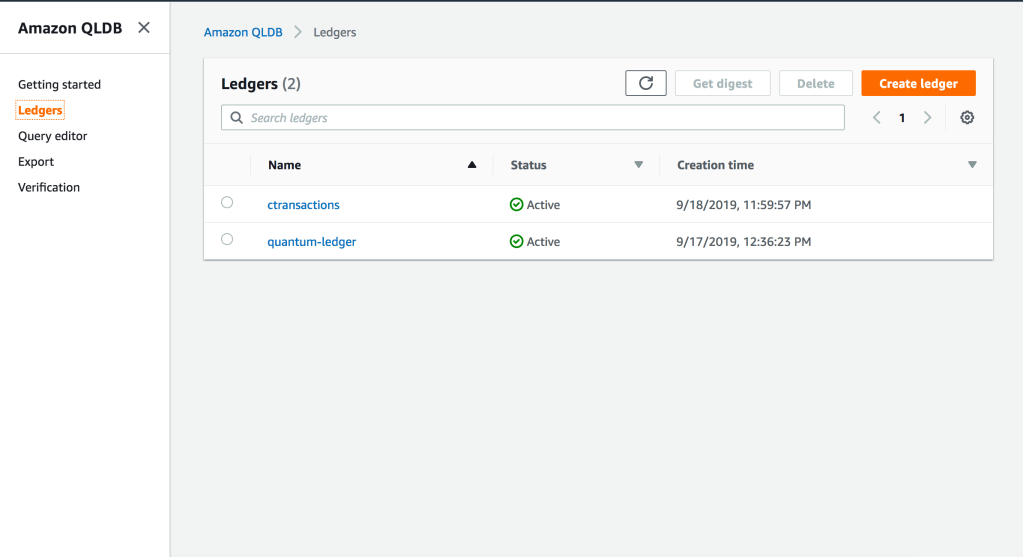Click the search magnifier icon
Image resolution: width=1023 pixels, height=557 pixels.
(x=237, y=118)
